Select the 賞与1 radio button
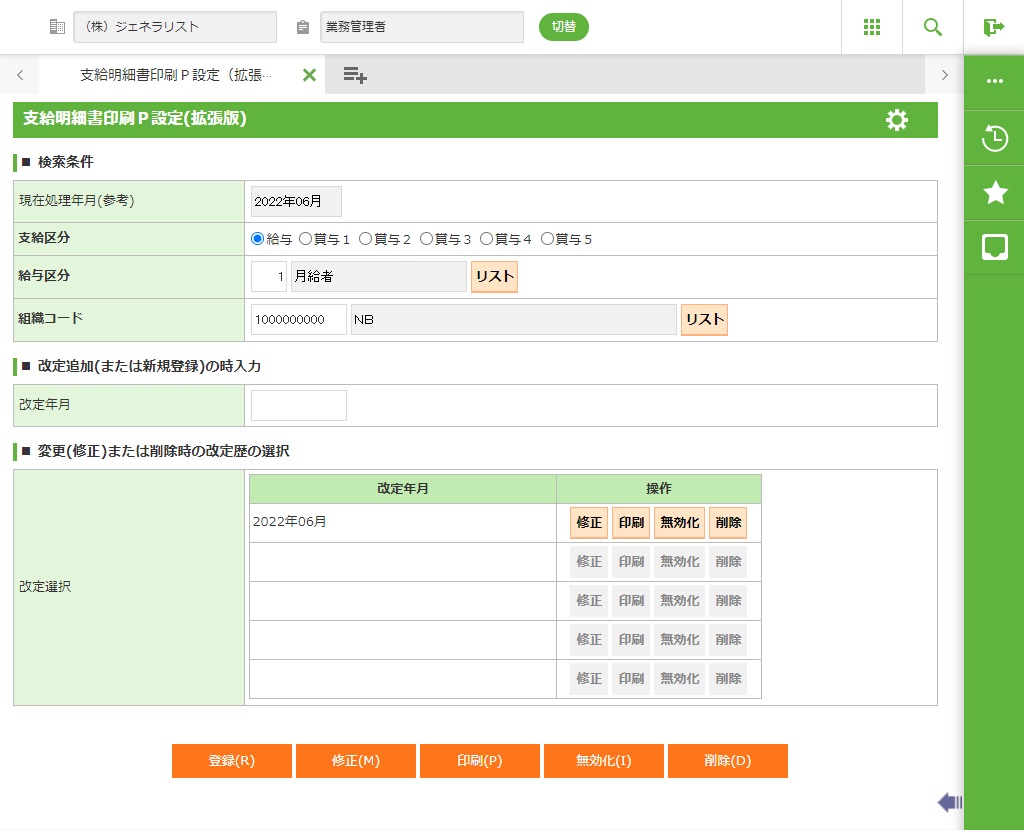 [306, 239]
